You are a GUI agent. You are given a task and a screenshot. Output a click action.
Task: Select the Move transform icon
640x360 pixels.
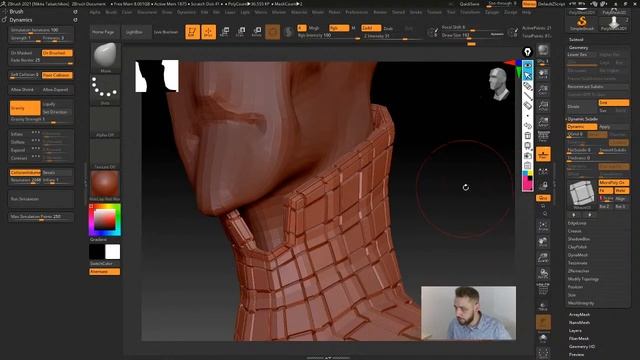pos(224,32)
